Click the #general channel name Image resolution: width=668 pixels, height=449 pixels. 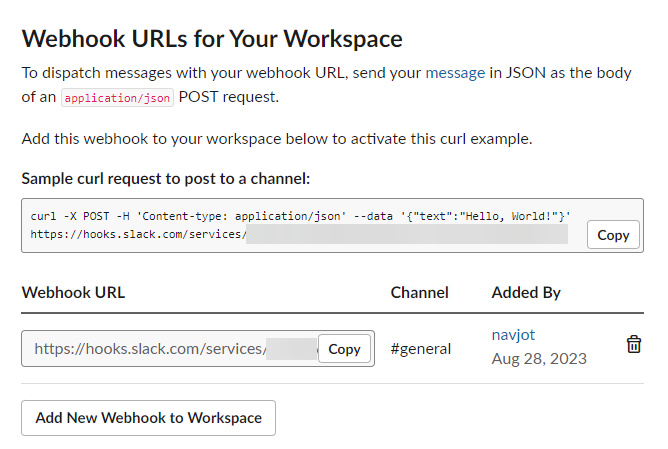pyautogui.click(x=420, y=349)
